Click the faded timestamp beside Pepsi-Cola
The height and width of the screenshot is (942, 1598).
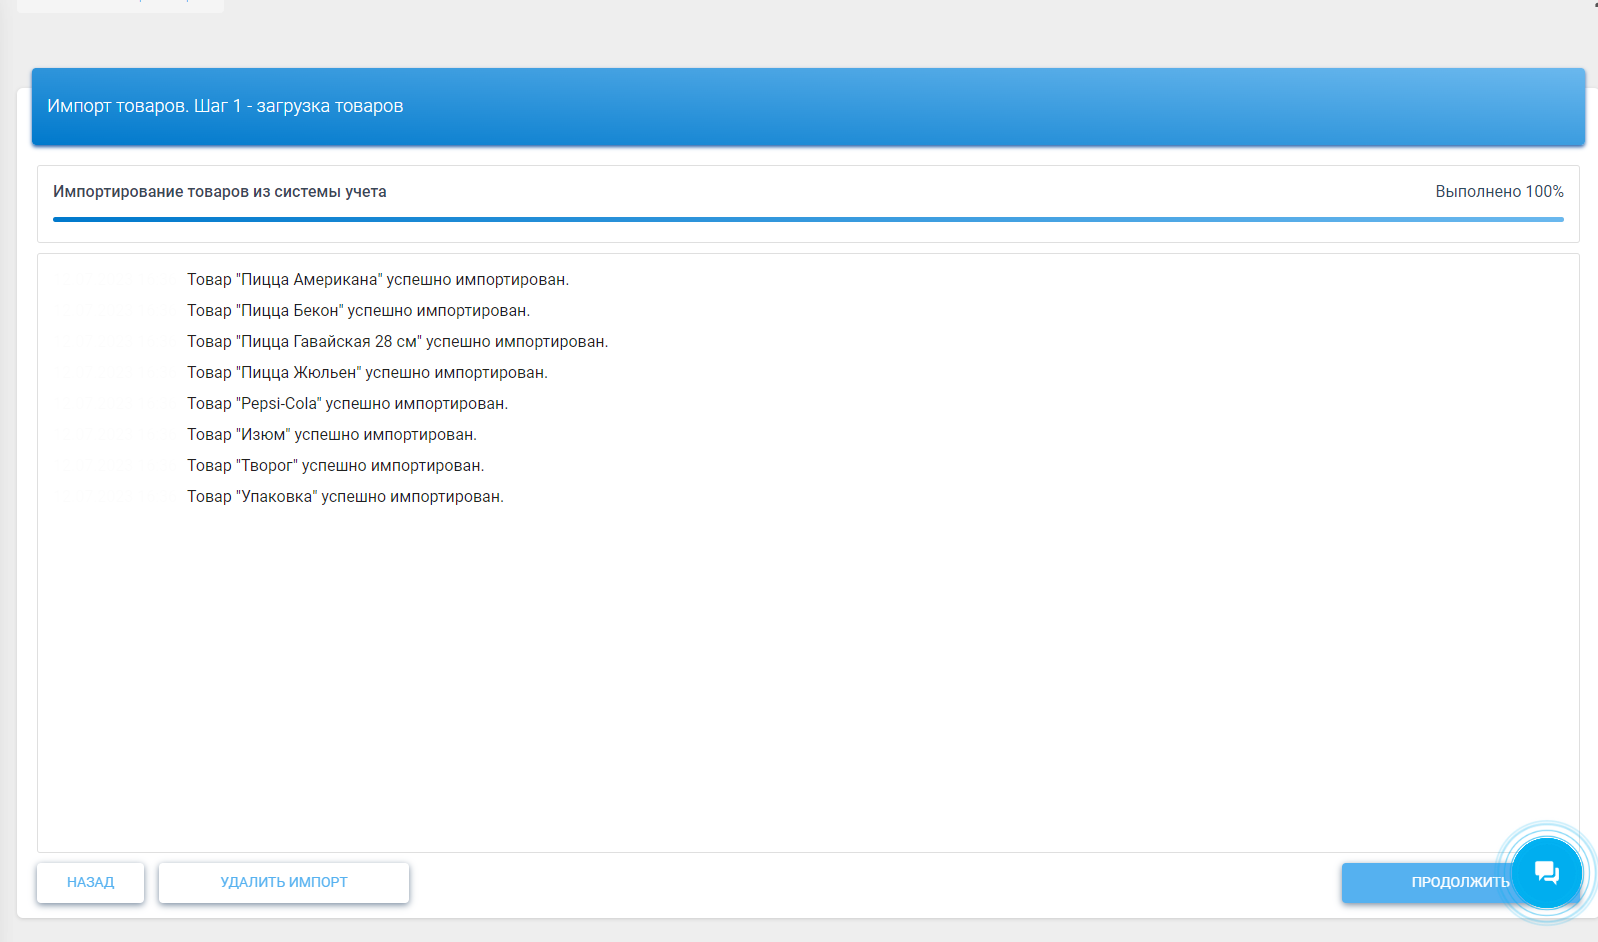115,404
